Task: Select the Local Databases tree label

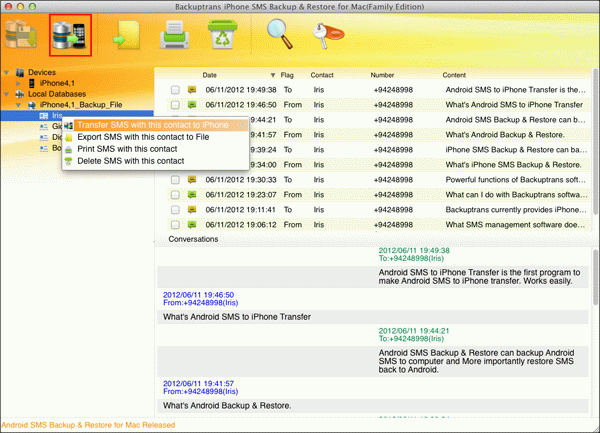Action: tap(57, 94)
